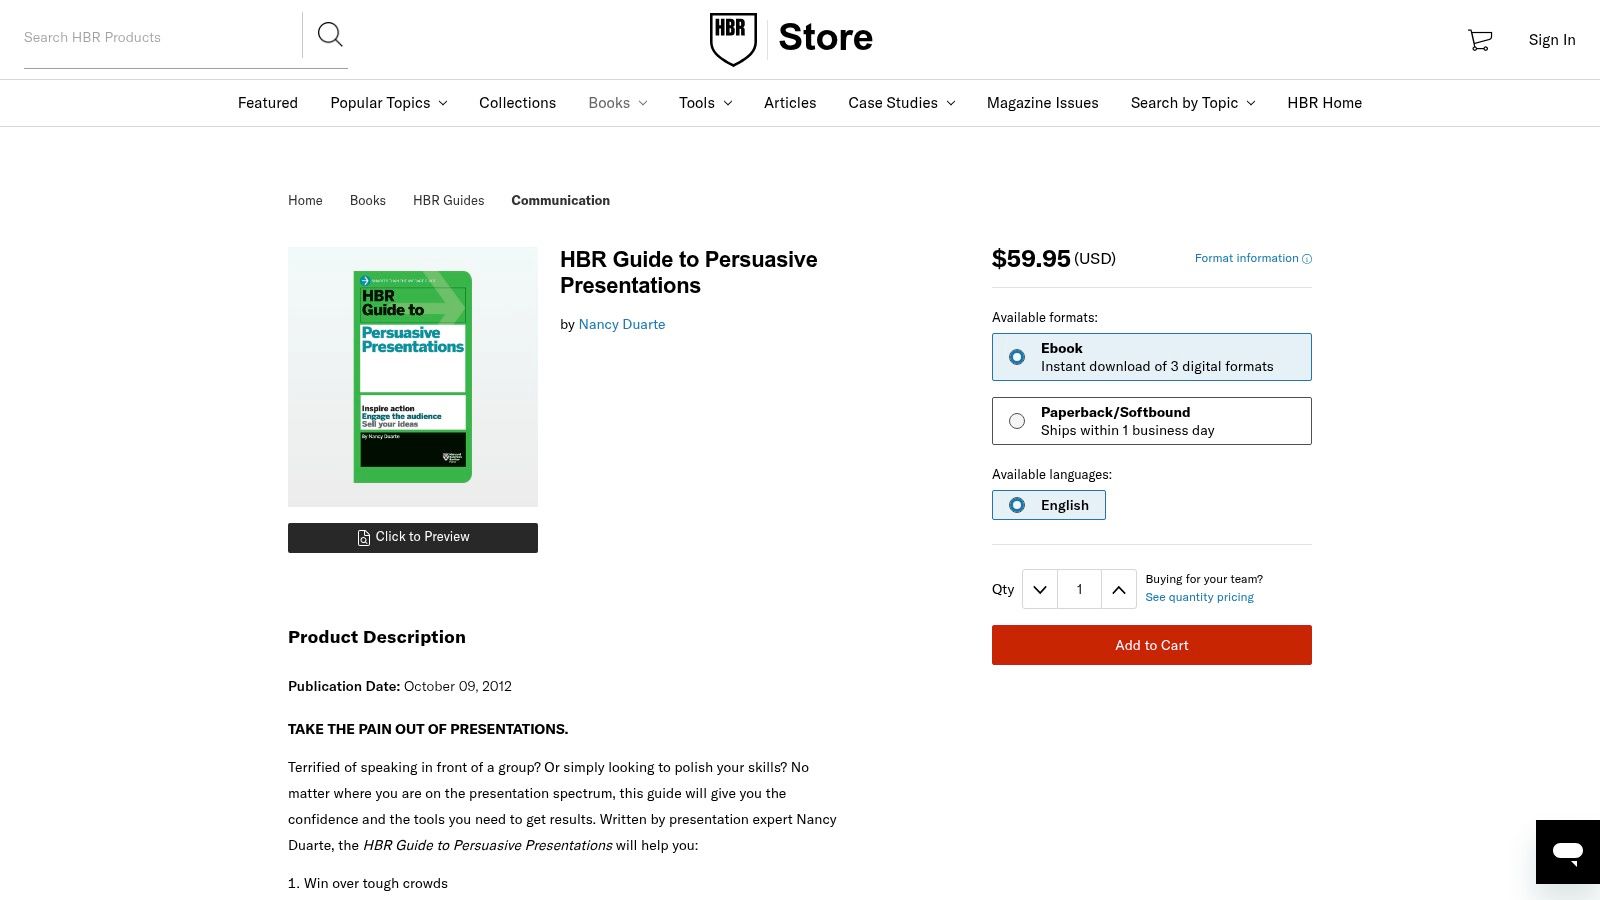Increase quantity with the up arrow

1118,589
